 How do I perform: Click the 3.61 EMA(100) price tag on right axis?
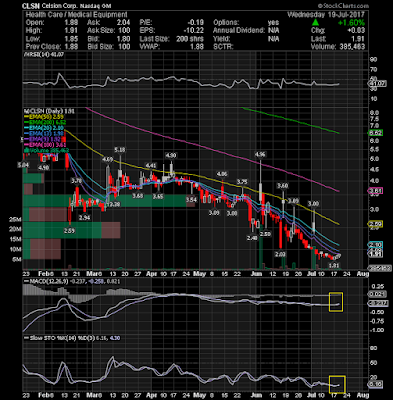point(375,191)
